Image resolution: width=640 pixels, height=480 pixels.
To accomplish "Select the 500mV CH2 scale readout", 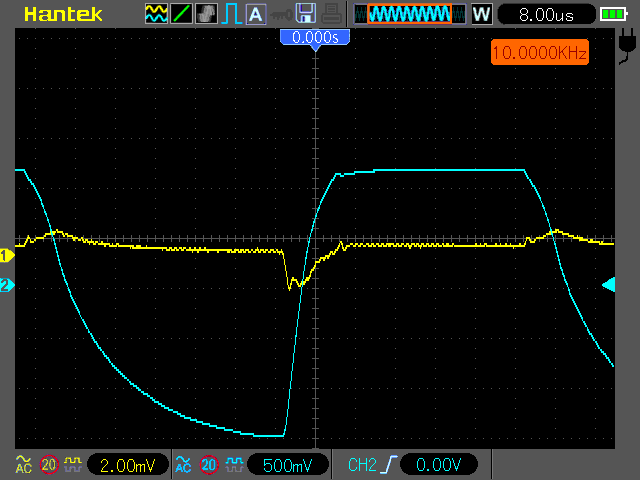I will (288, 465).
